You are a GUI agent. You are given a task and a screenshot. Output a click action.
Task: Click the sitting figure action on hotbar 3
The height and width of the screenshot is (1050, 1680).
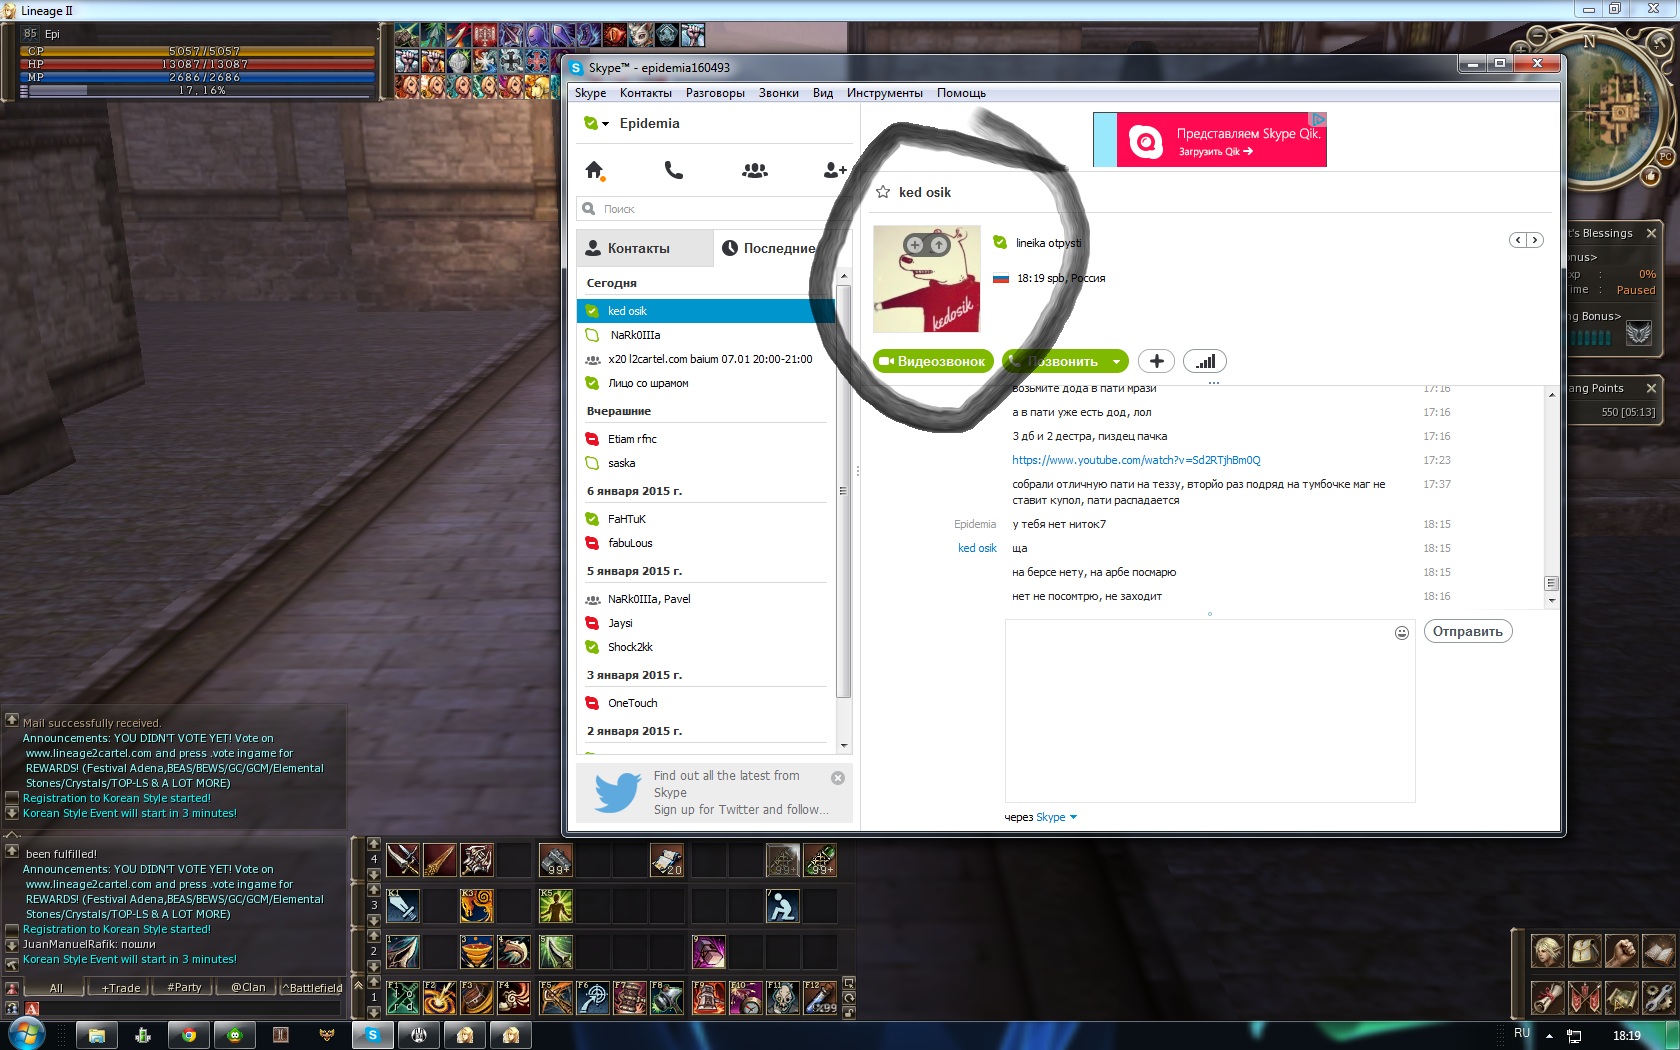tap(783, 906)
